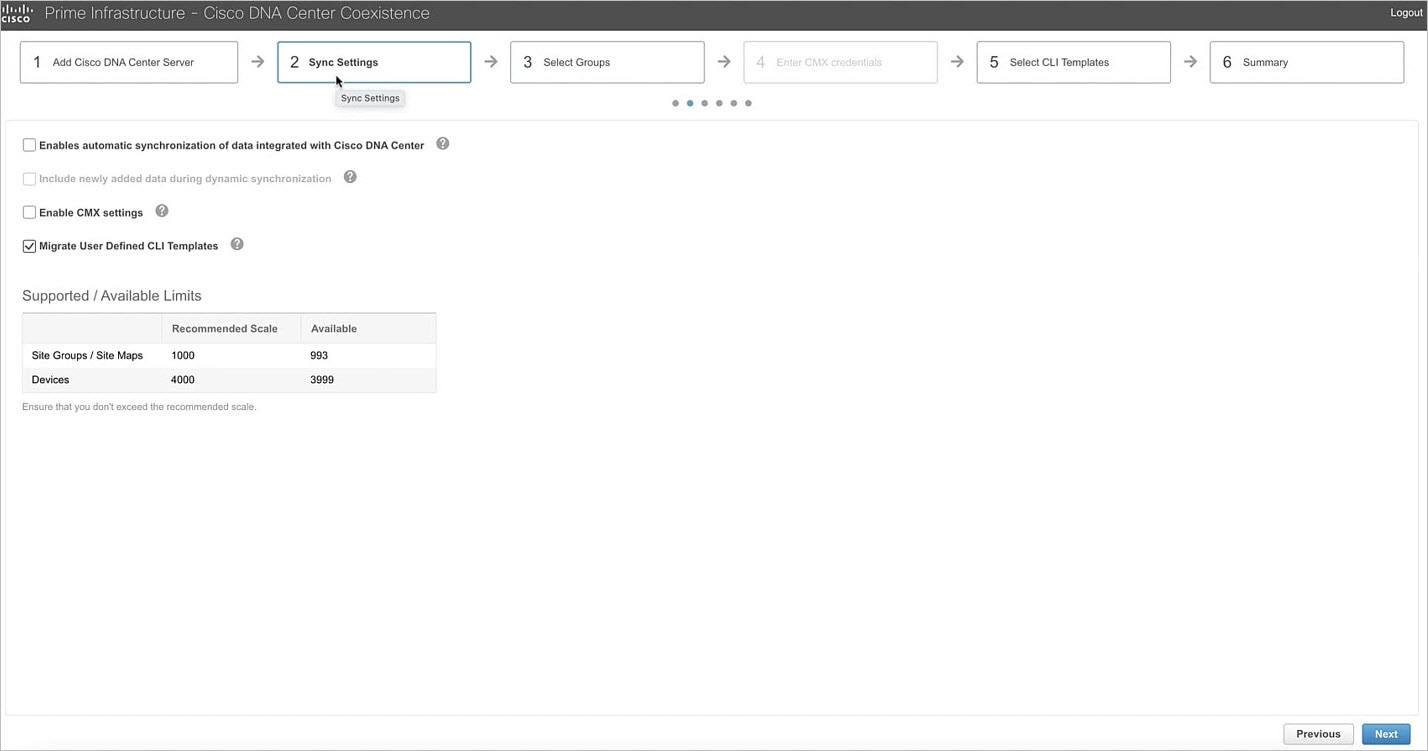The height and width of the screenshot is (751, 1428).
Task: Check Include newly added data checkbox
Action: coord(29,179)
